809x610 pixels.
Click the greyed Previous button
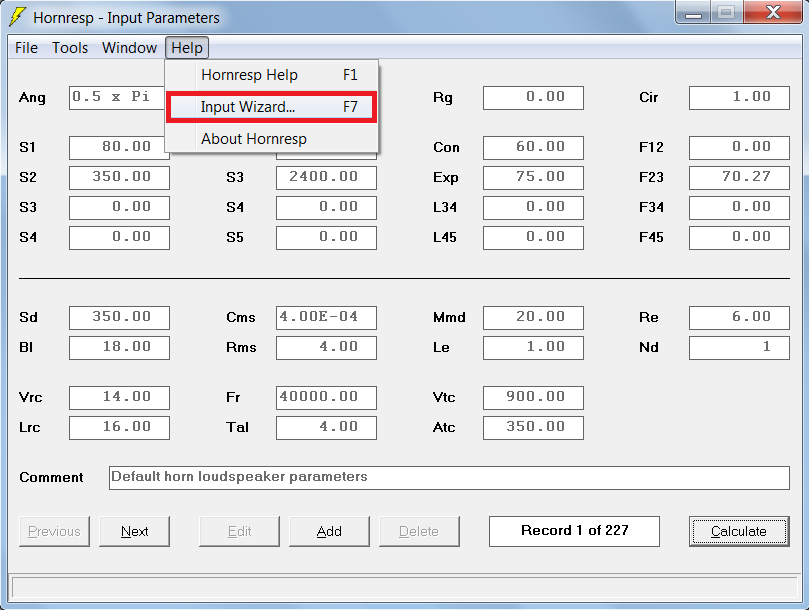click(x=54, y=531)
